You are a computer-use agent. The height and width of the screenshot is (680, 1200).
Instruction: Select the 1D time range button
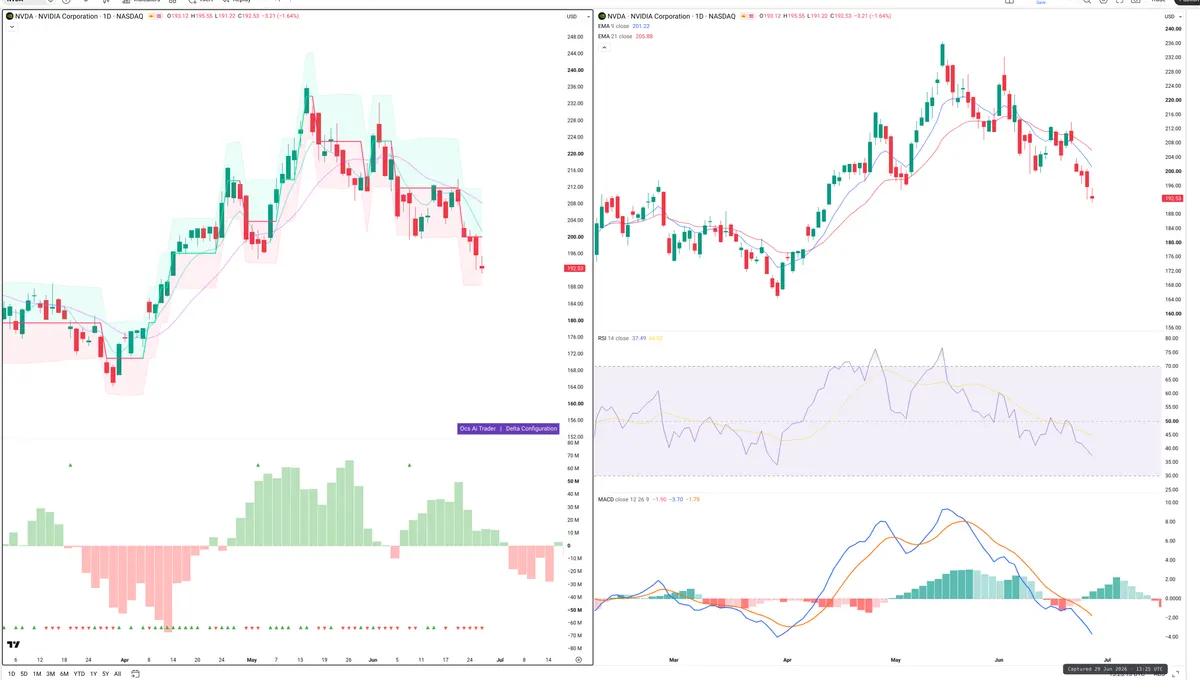pyautogui.click(x=11, y=674)
